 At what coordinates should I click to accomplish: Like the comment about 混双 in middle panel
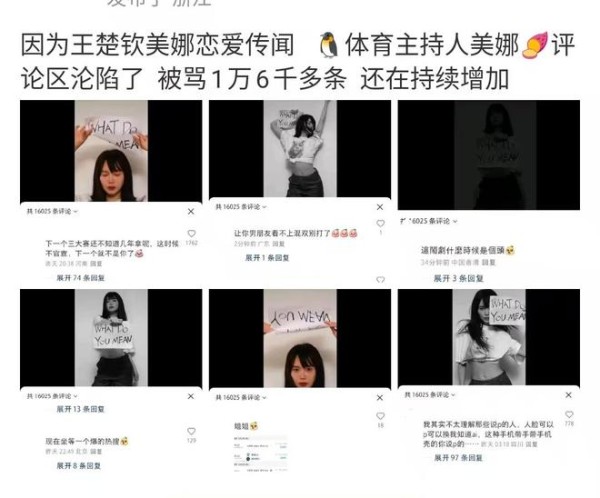(x=380, y=223)
